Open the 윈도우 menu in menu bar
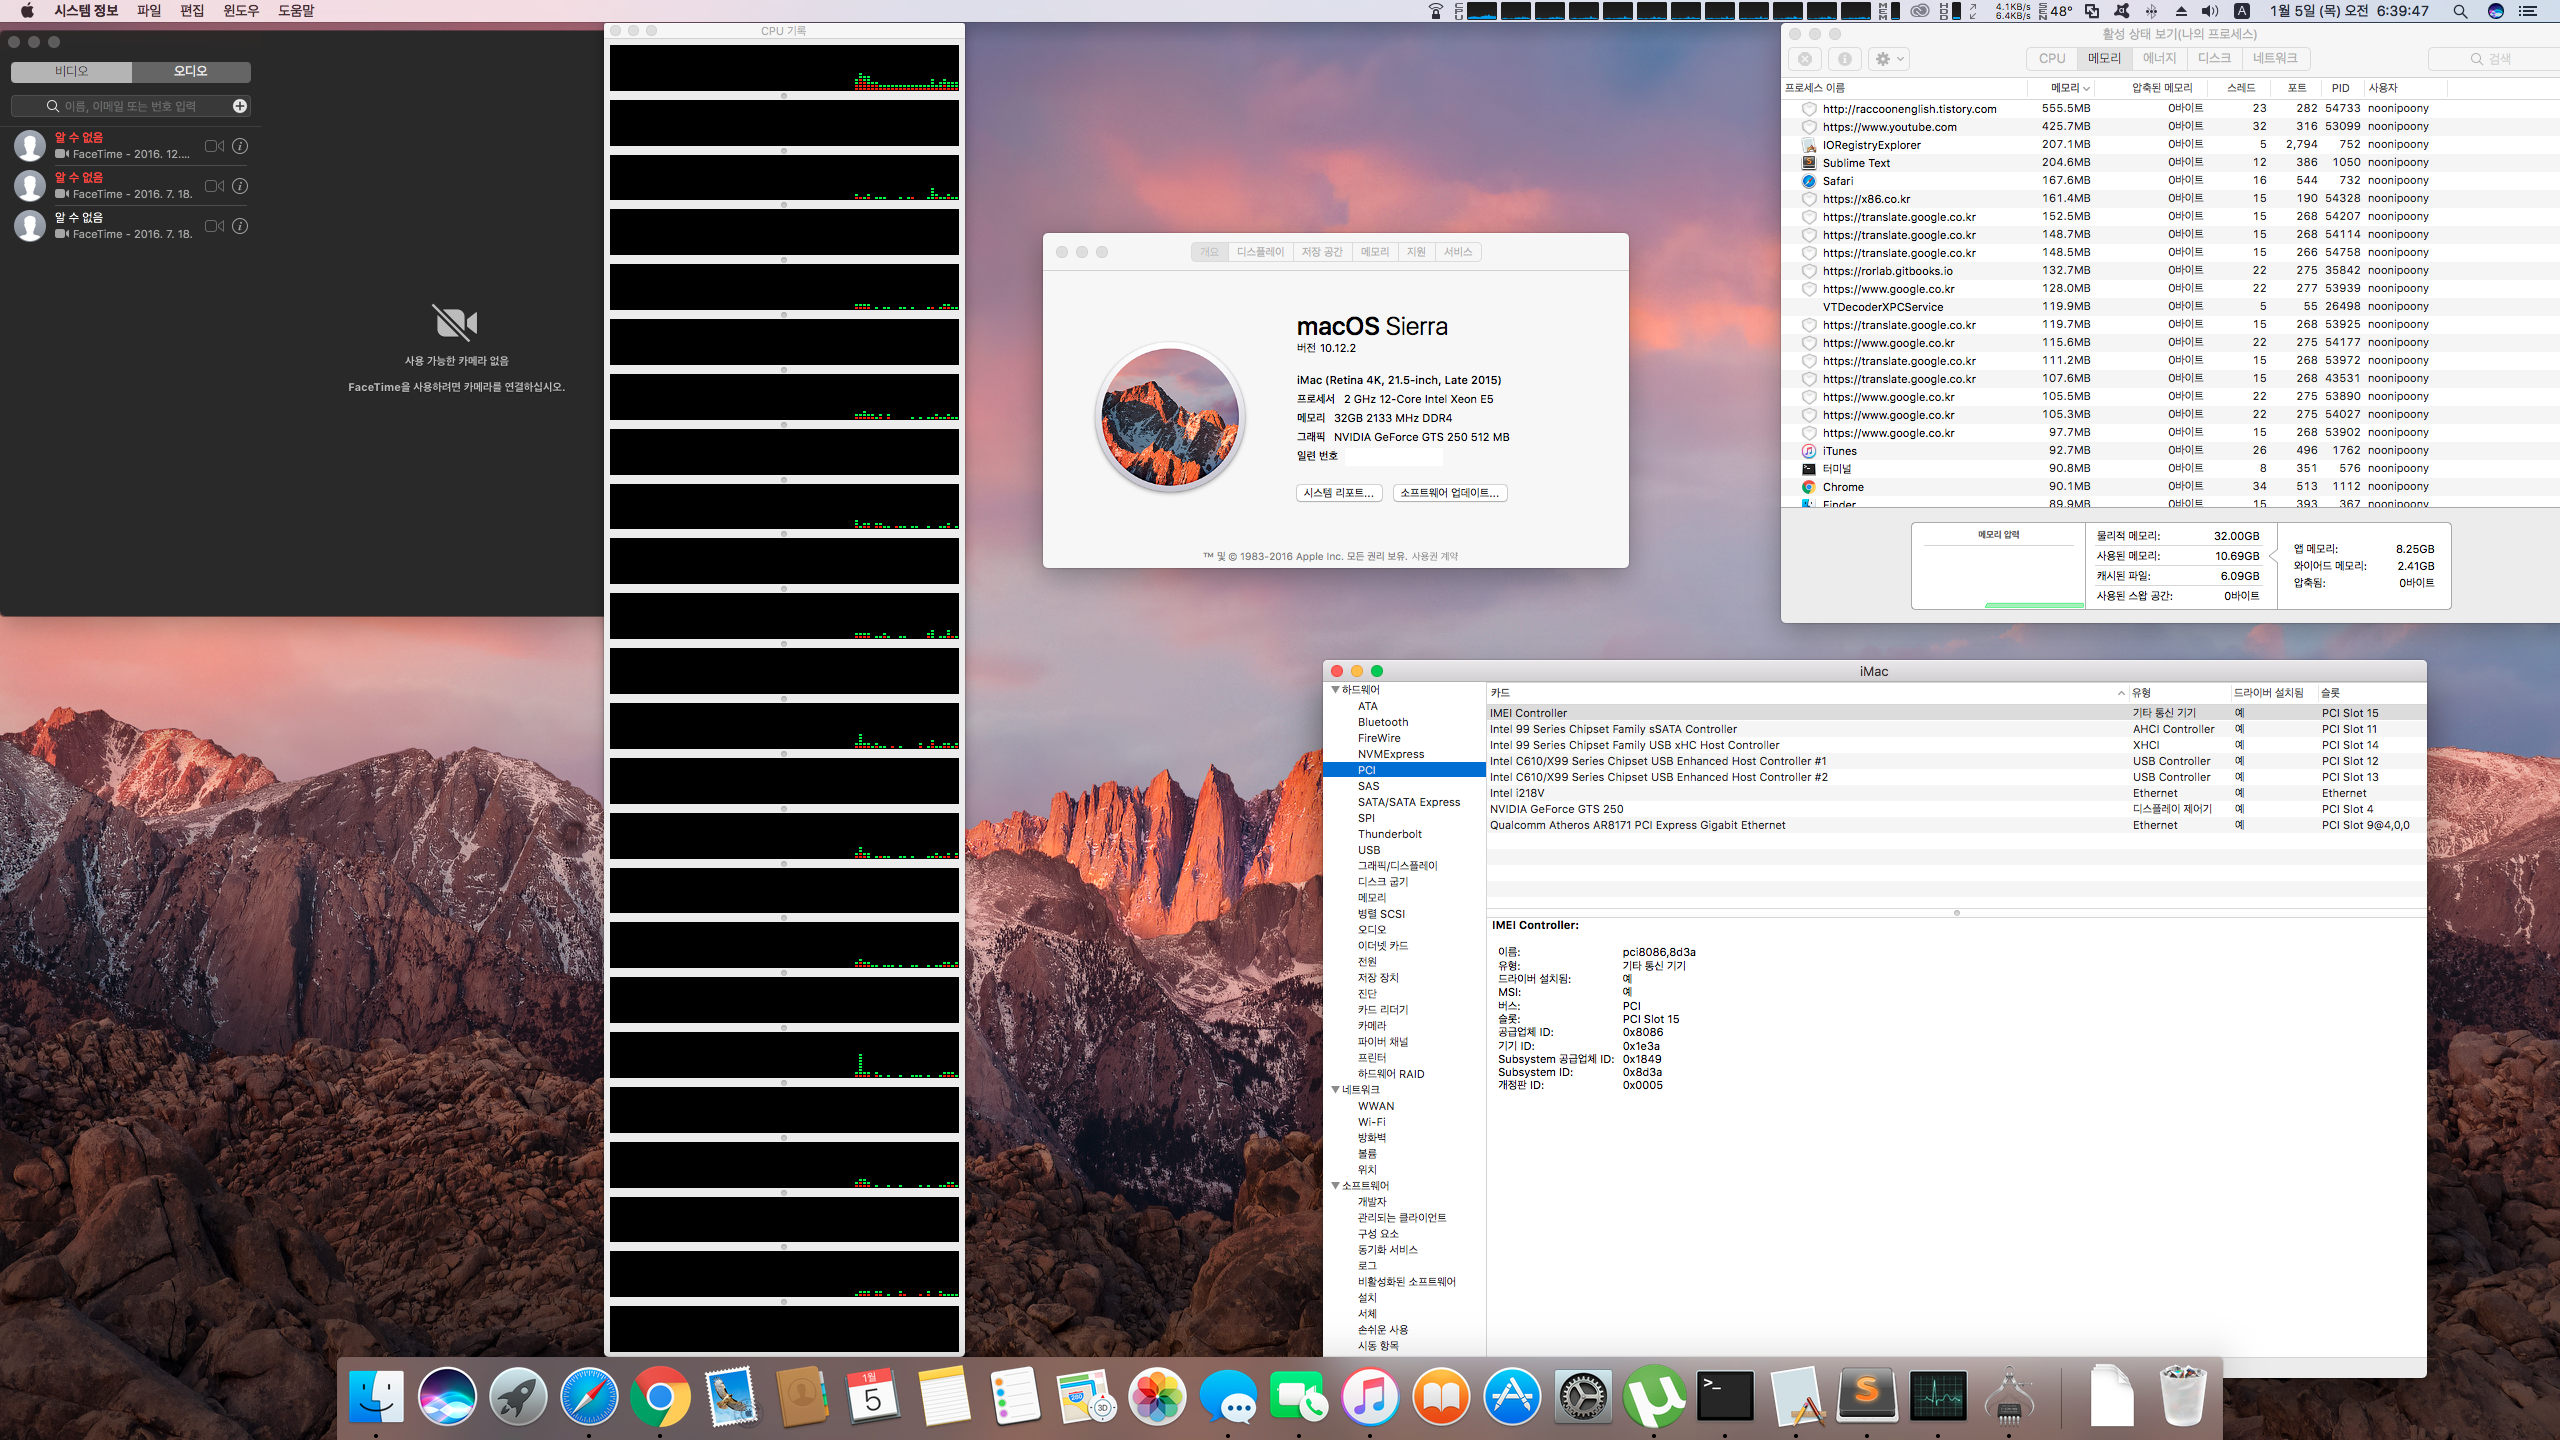The height and width of the screenshot is (1440, 2560). (240, 11)
